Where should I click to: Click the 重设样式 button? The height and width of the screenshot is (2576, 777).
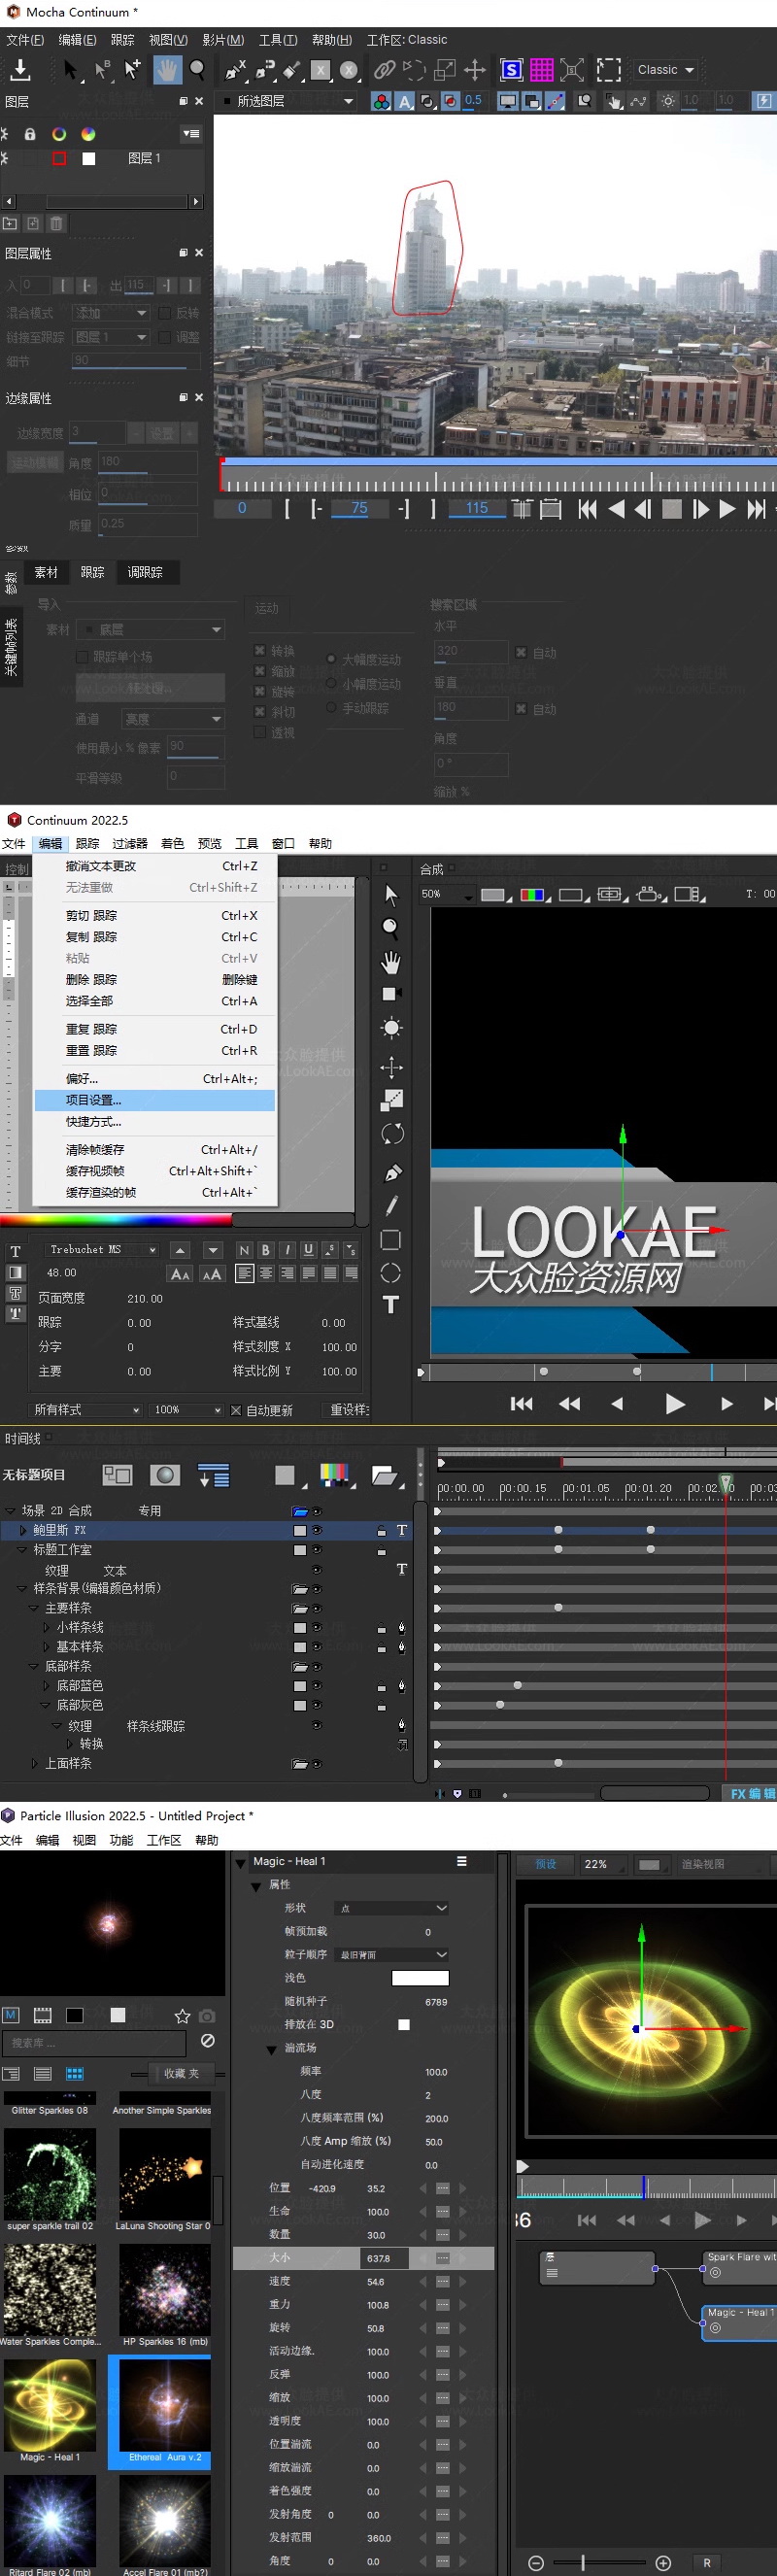[350, 1410]
